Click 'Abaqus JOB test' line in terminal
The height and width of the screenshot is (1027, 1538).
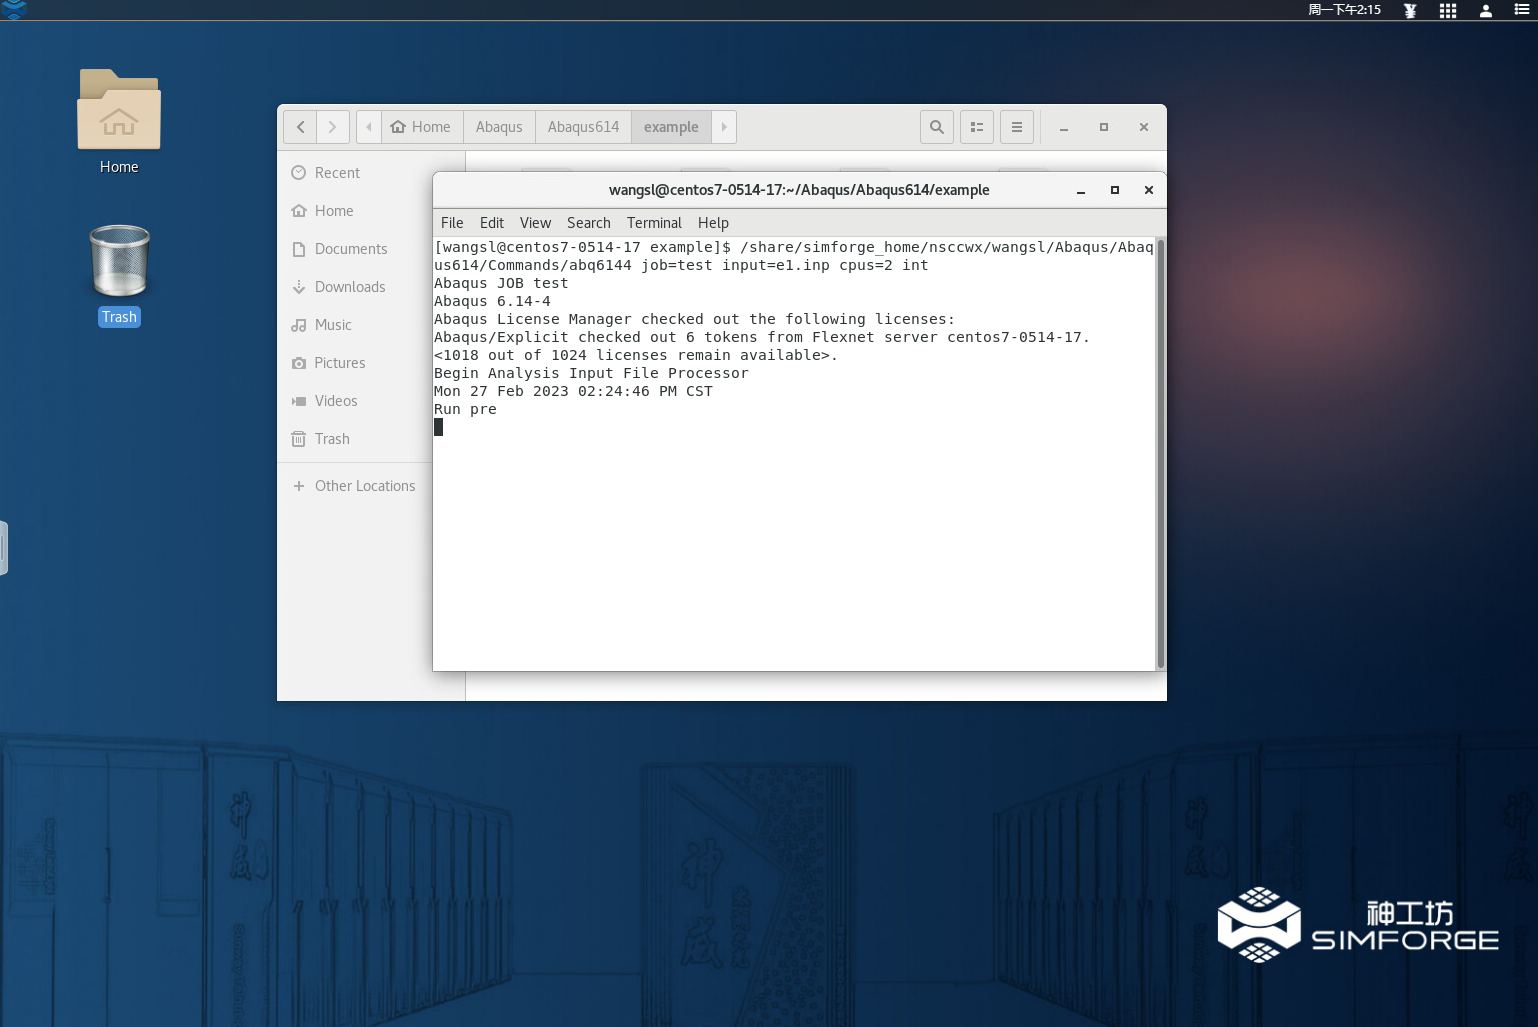[x=501, y=283]
